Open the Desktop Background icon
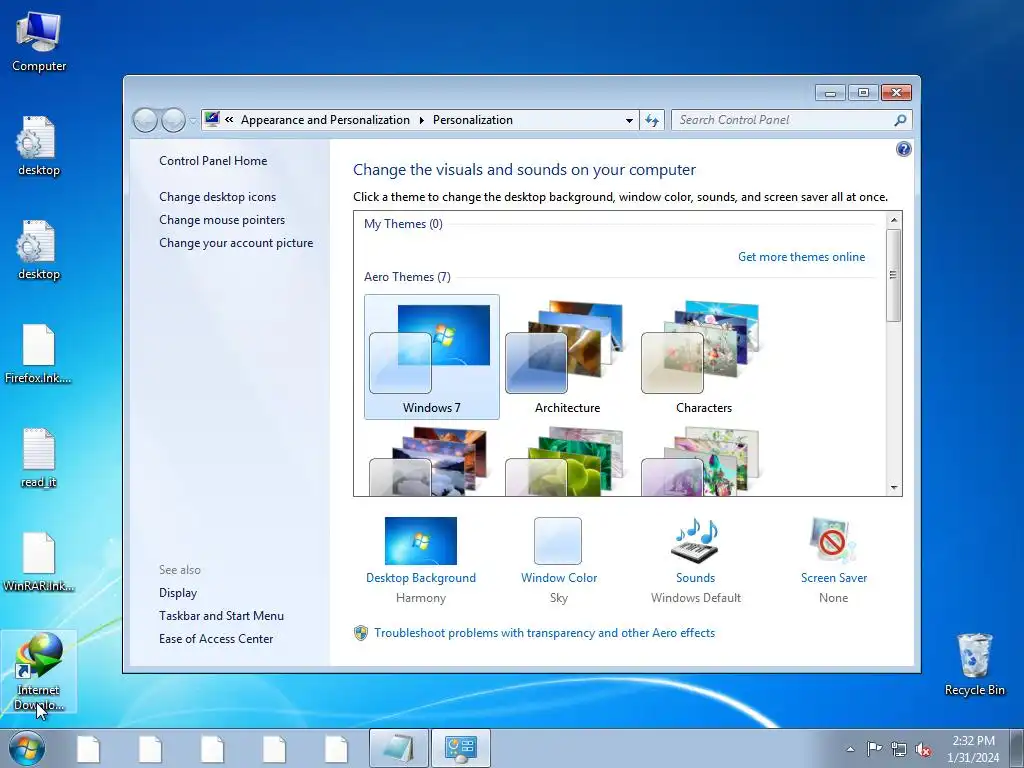The height and width of the screenshot is (768, 1024). coord(421,541)
